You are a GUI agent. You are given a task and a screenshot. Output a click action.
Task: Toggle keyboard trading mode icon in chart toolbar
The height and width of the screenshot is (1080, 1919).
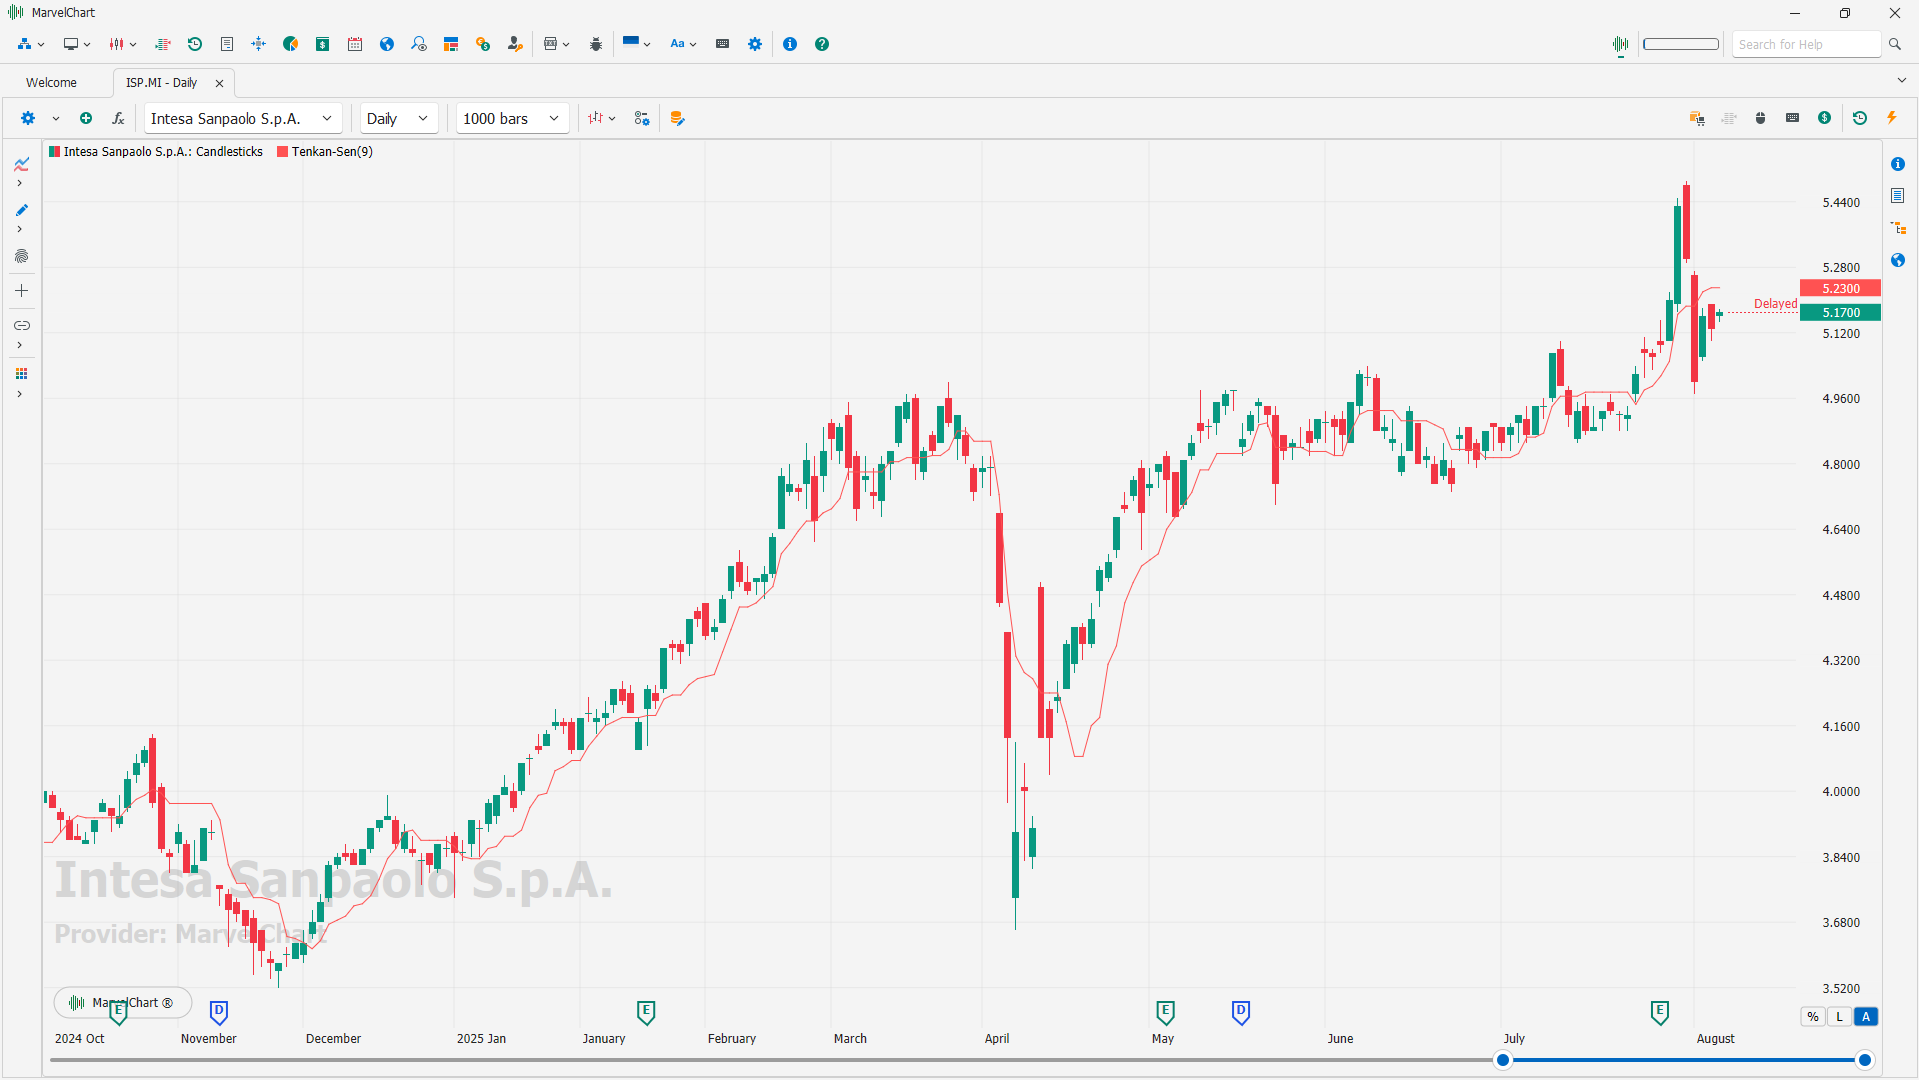click(x=1793, y=118)
